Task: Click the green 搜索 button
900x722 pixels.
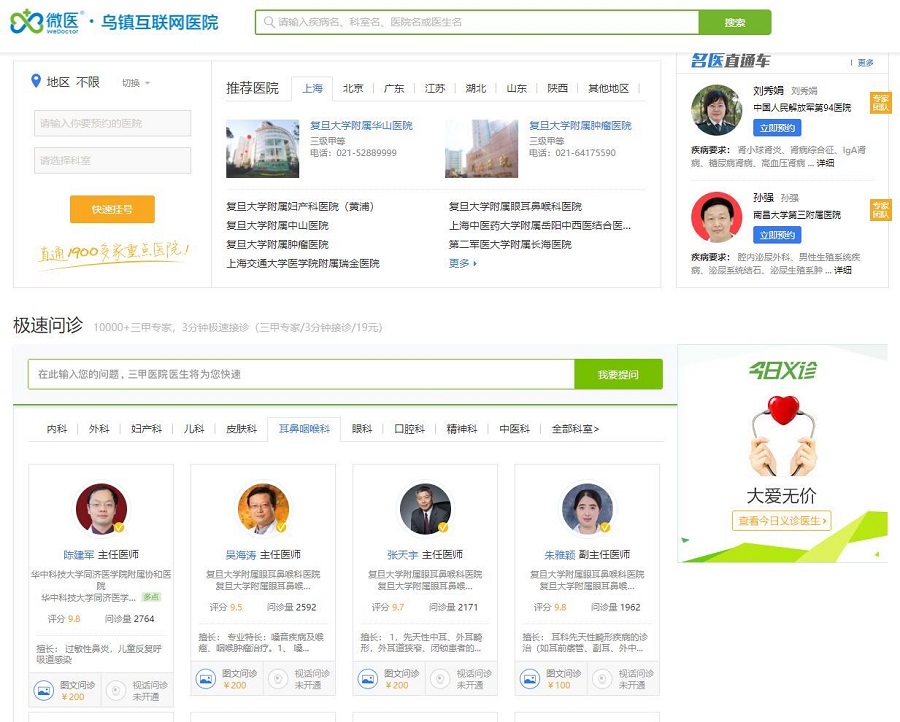Action: (735, 22)
